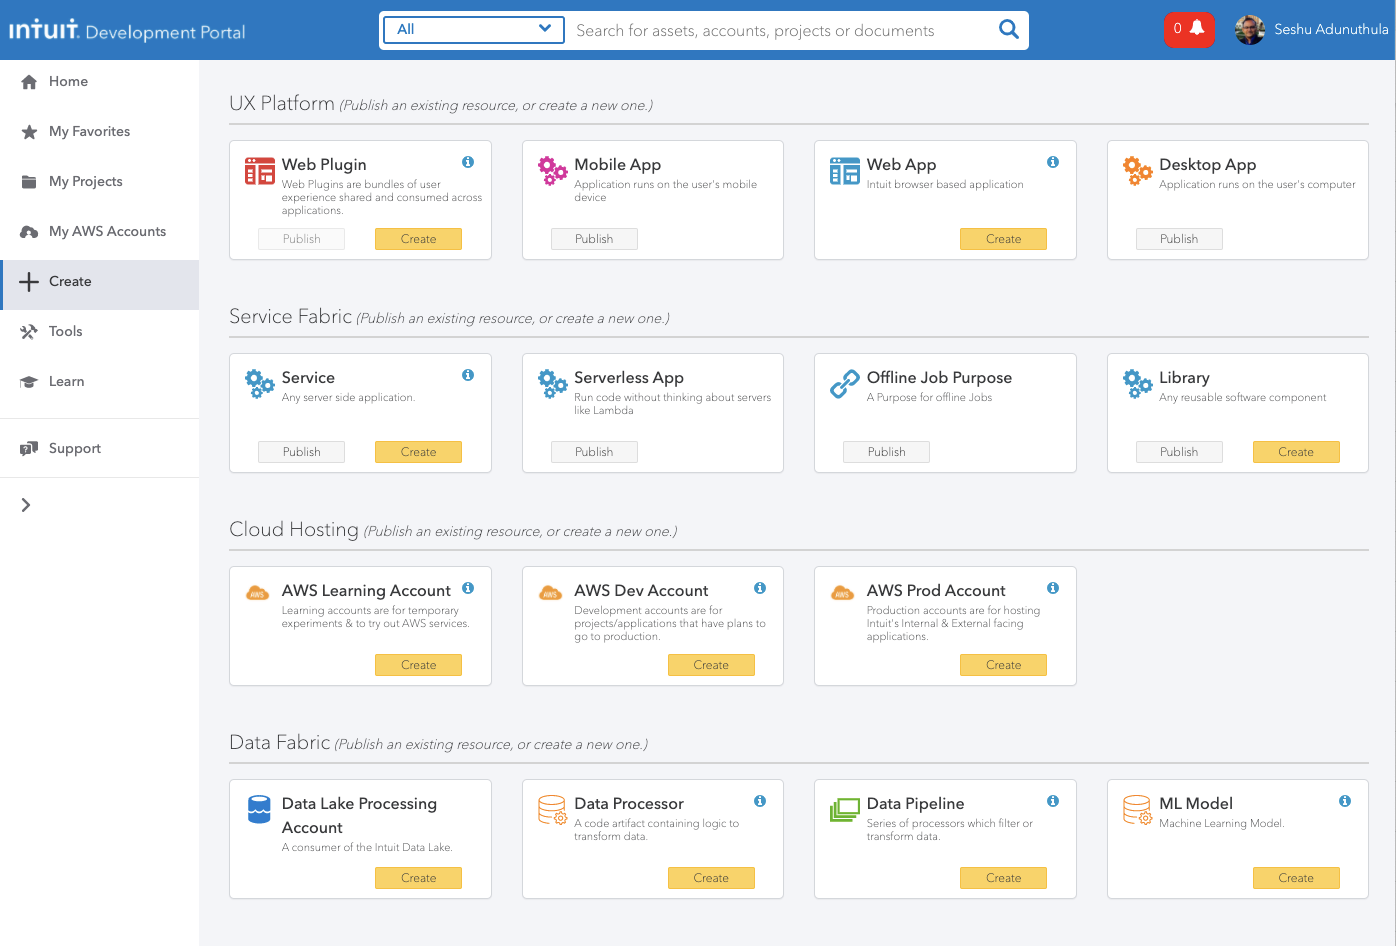Click the Data Lake Processing database icon
This screenshot has height=946, width=1396.
pyautogui.click(x=259, y=809)
